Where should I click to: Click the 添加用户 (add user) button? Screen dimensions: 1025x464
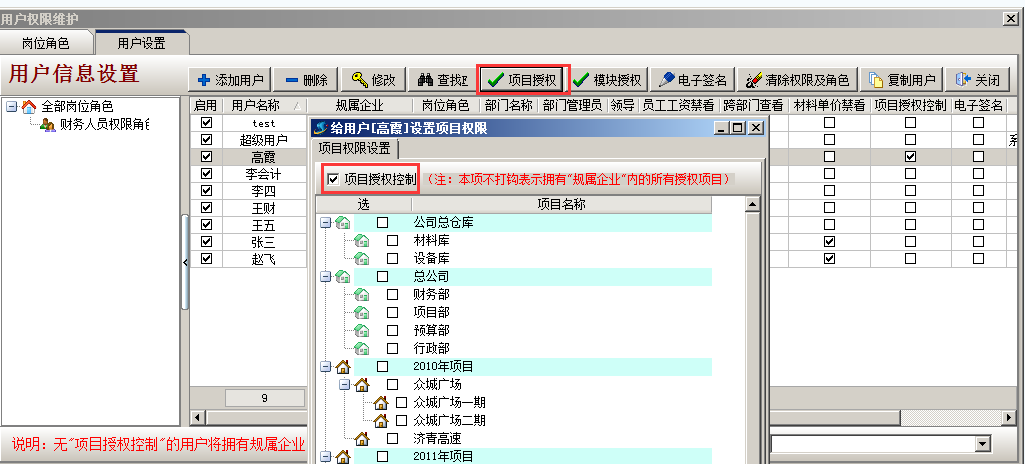coord(230,80)
